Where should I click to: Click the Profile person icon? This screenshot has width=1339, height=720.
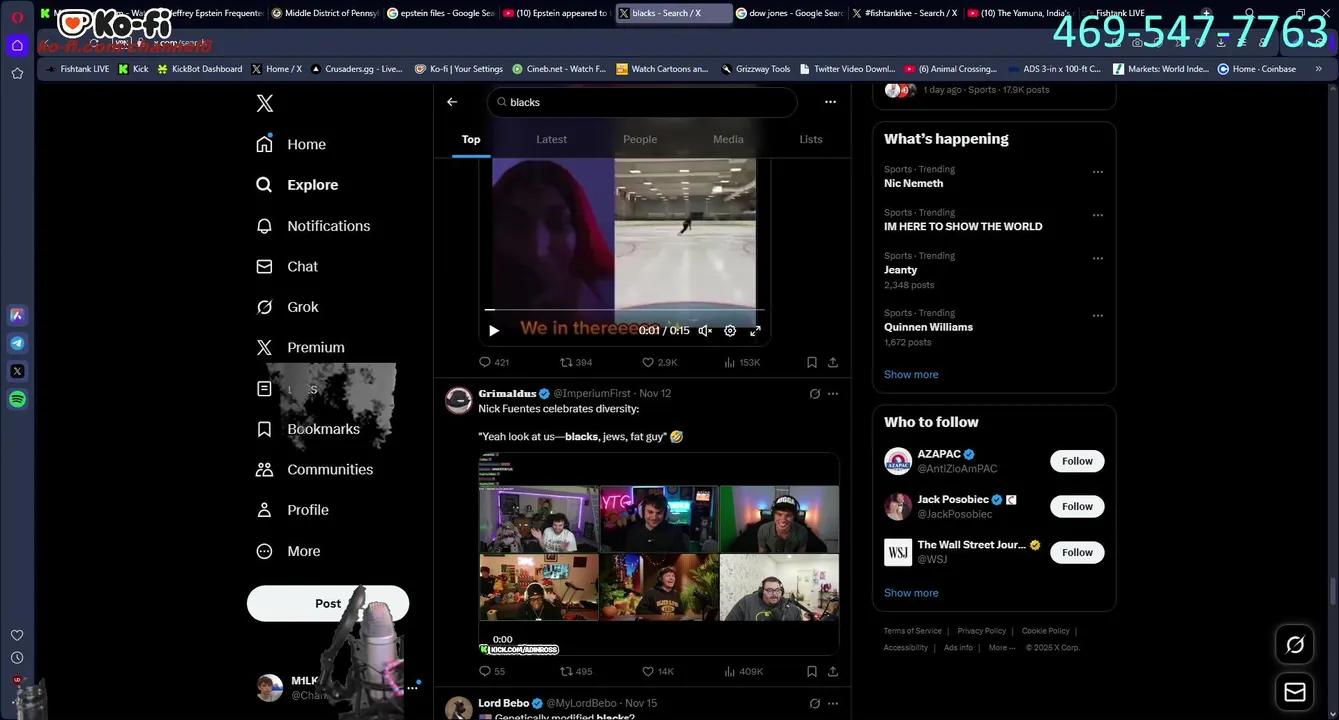(x=264, y=510)
